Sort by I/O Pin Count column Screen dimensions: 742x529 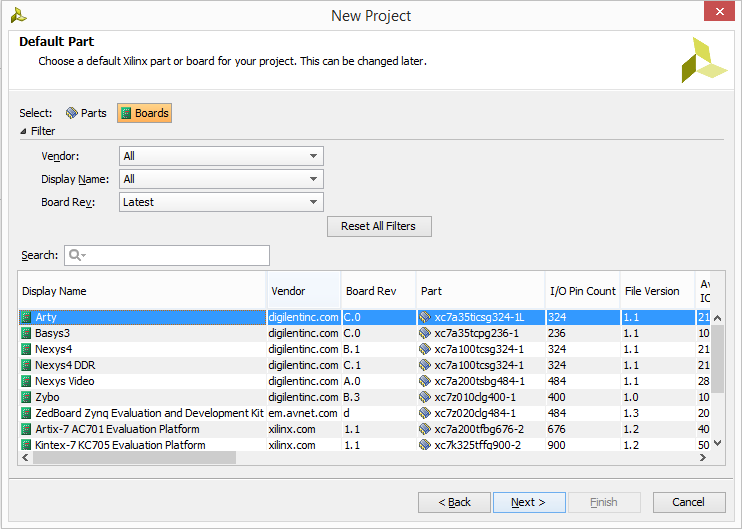(583, 291)
